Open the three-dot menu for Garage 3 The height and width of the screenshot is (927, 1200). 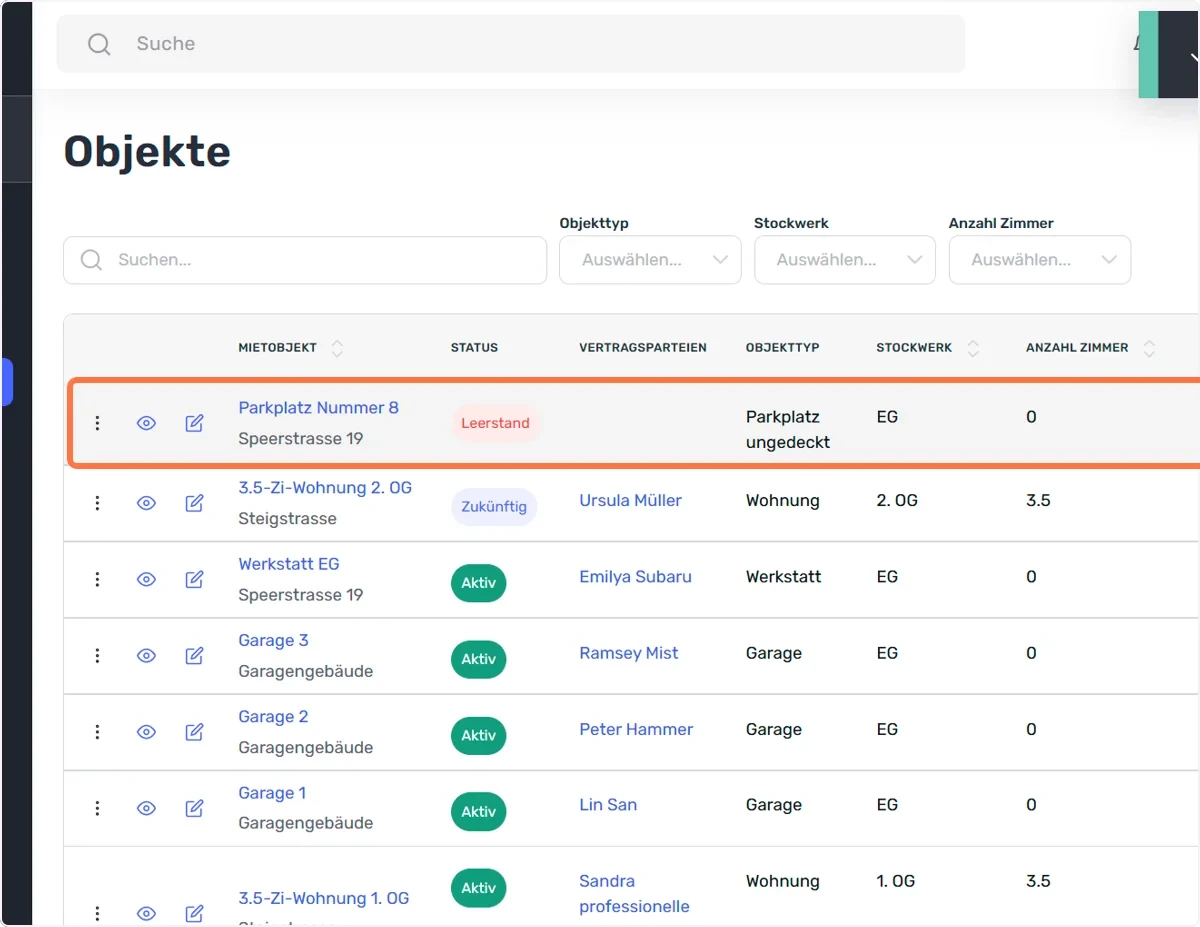tap(97, 656)
